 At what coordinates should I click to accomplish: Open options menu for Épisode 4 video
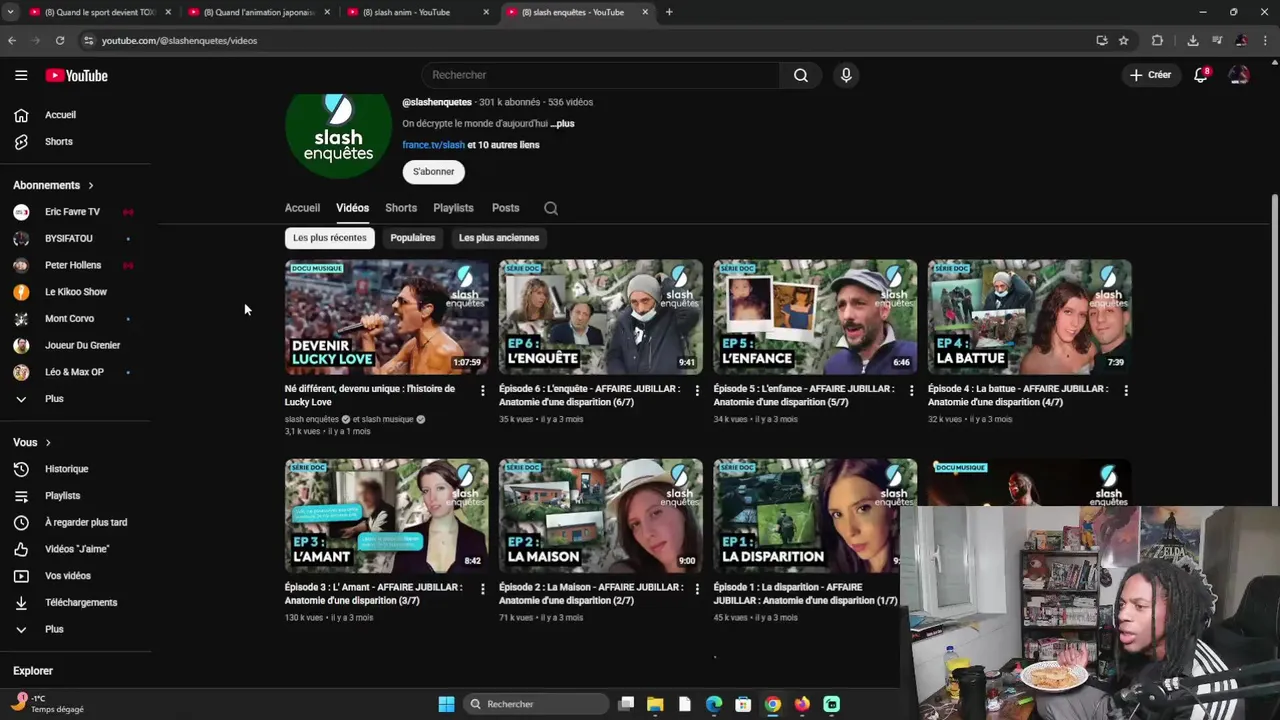coord(1126,390)
